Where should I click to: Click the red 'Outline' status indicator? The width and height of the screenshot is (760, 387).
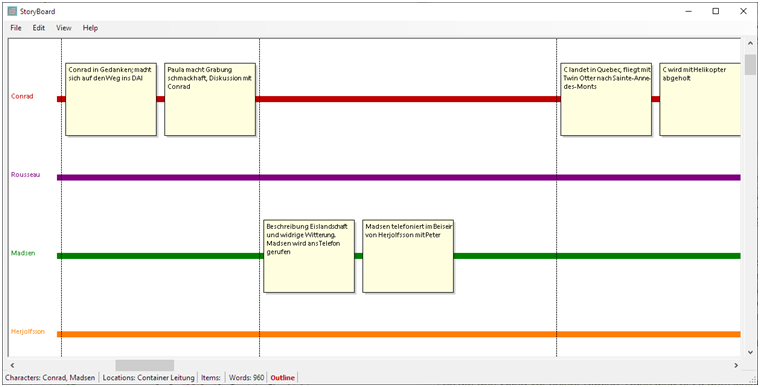tap(283, 377)
